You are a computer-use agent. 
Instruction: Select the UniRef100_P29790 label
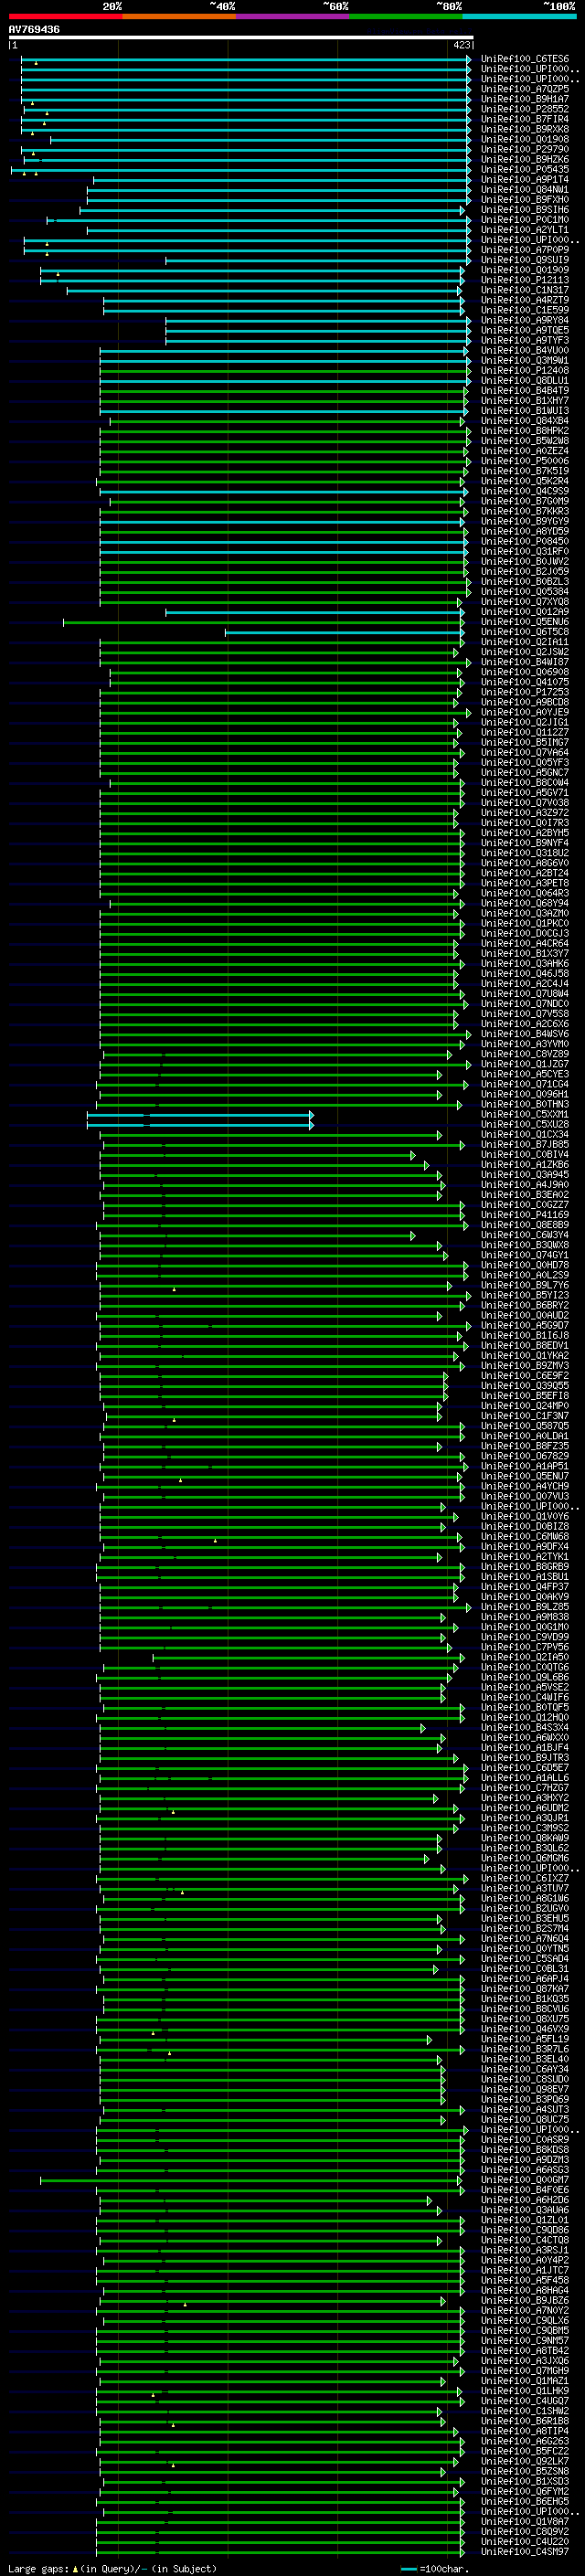pyautogui.click(x=525, y=149)
